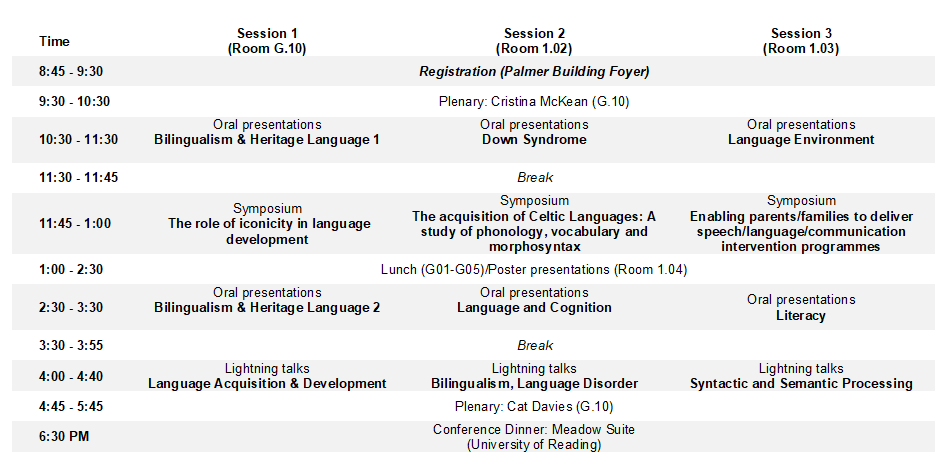Click the Down Syndrome oral presentations
This screenshot has height=452, width=950.
534,140
